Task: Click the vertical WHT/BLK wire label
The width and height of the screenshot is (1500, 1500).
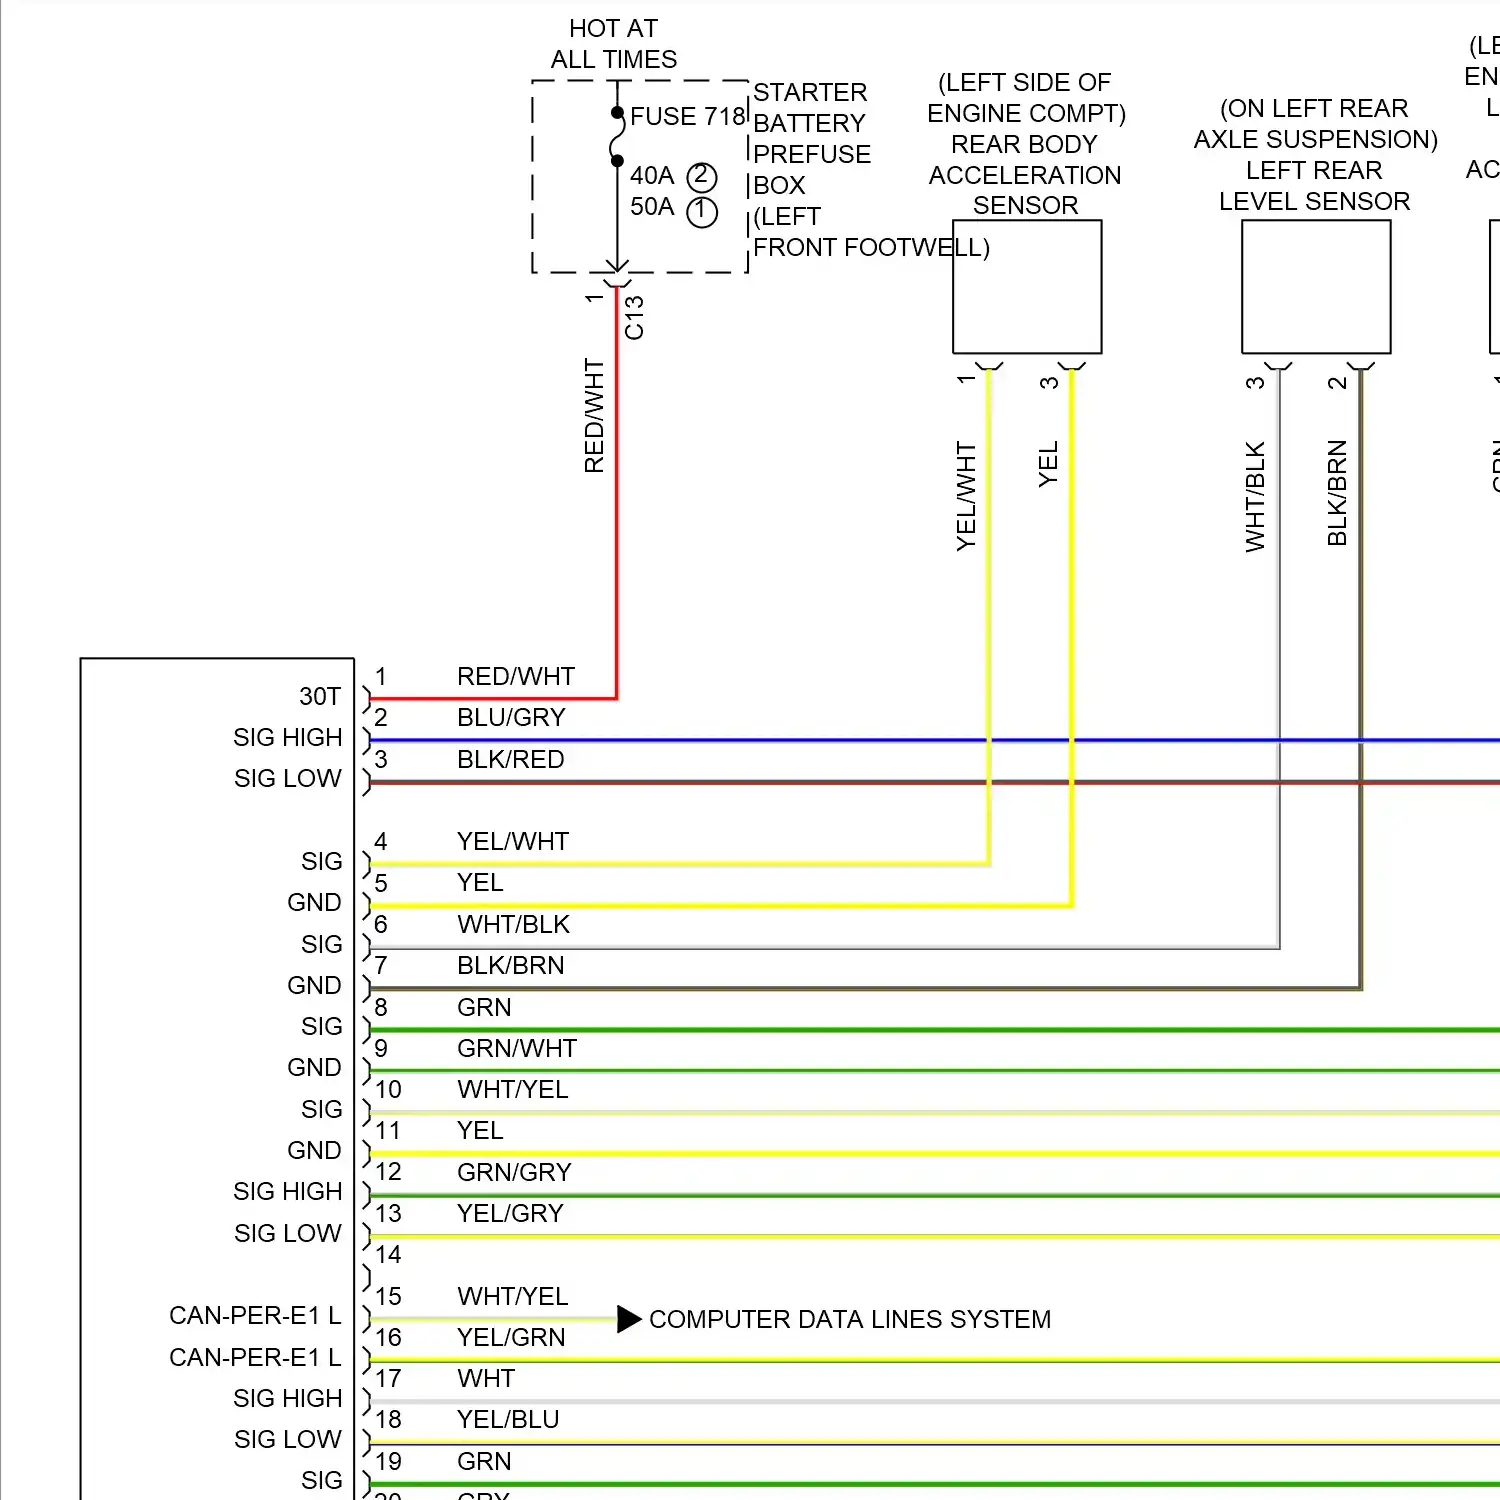Action: click(x=1256, y=496)
